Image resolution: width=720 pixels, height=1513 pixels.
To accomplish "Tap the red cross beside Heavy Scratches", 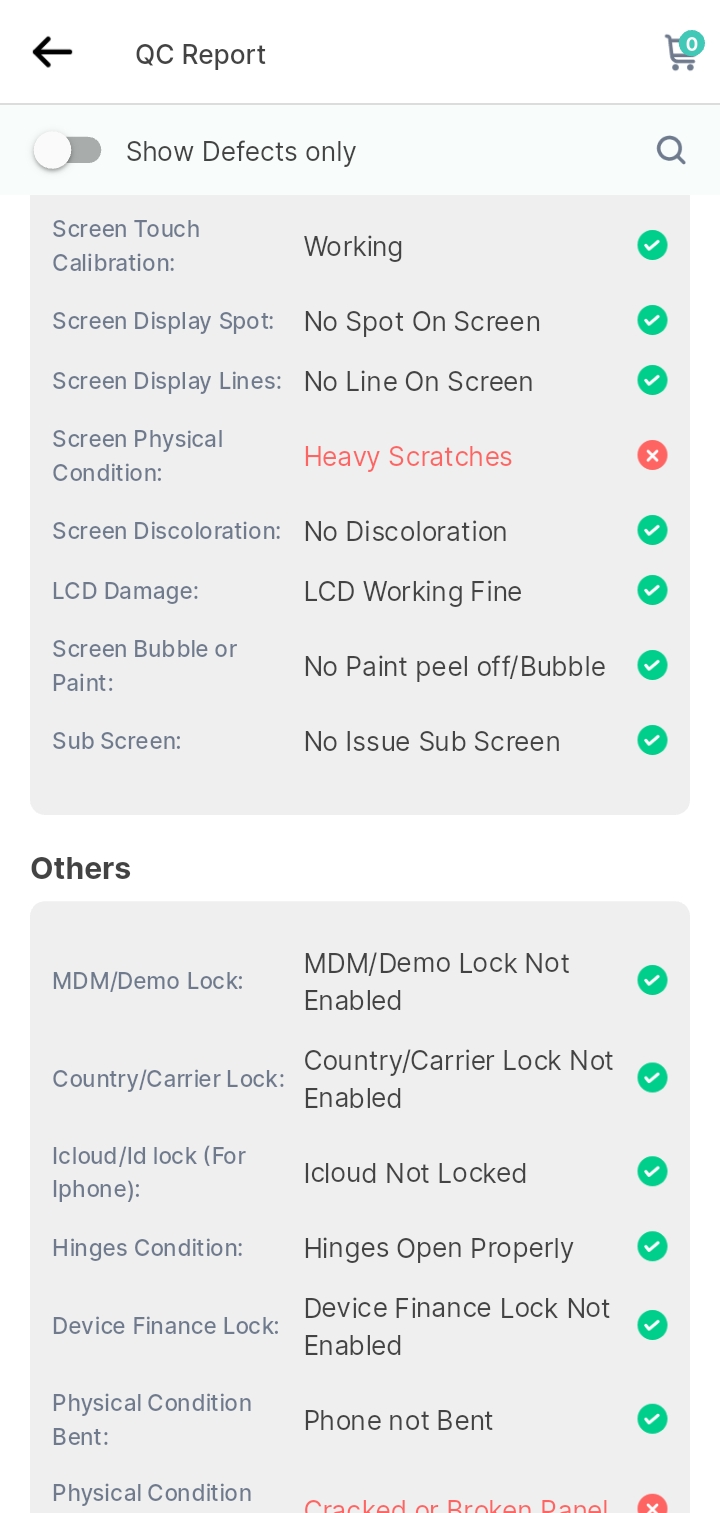I will coord(652,456).
